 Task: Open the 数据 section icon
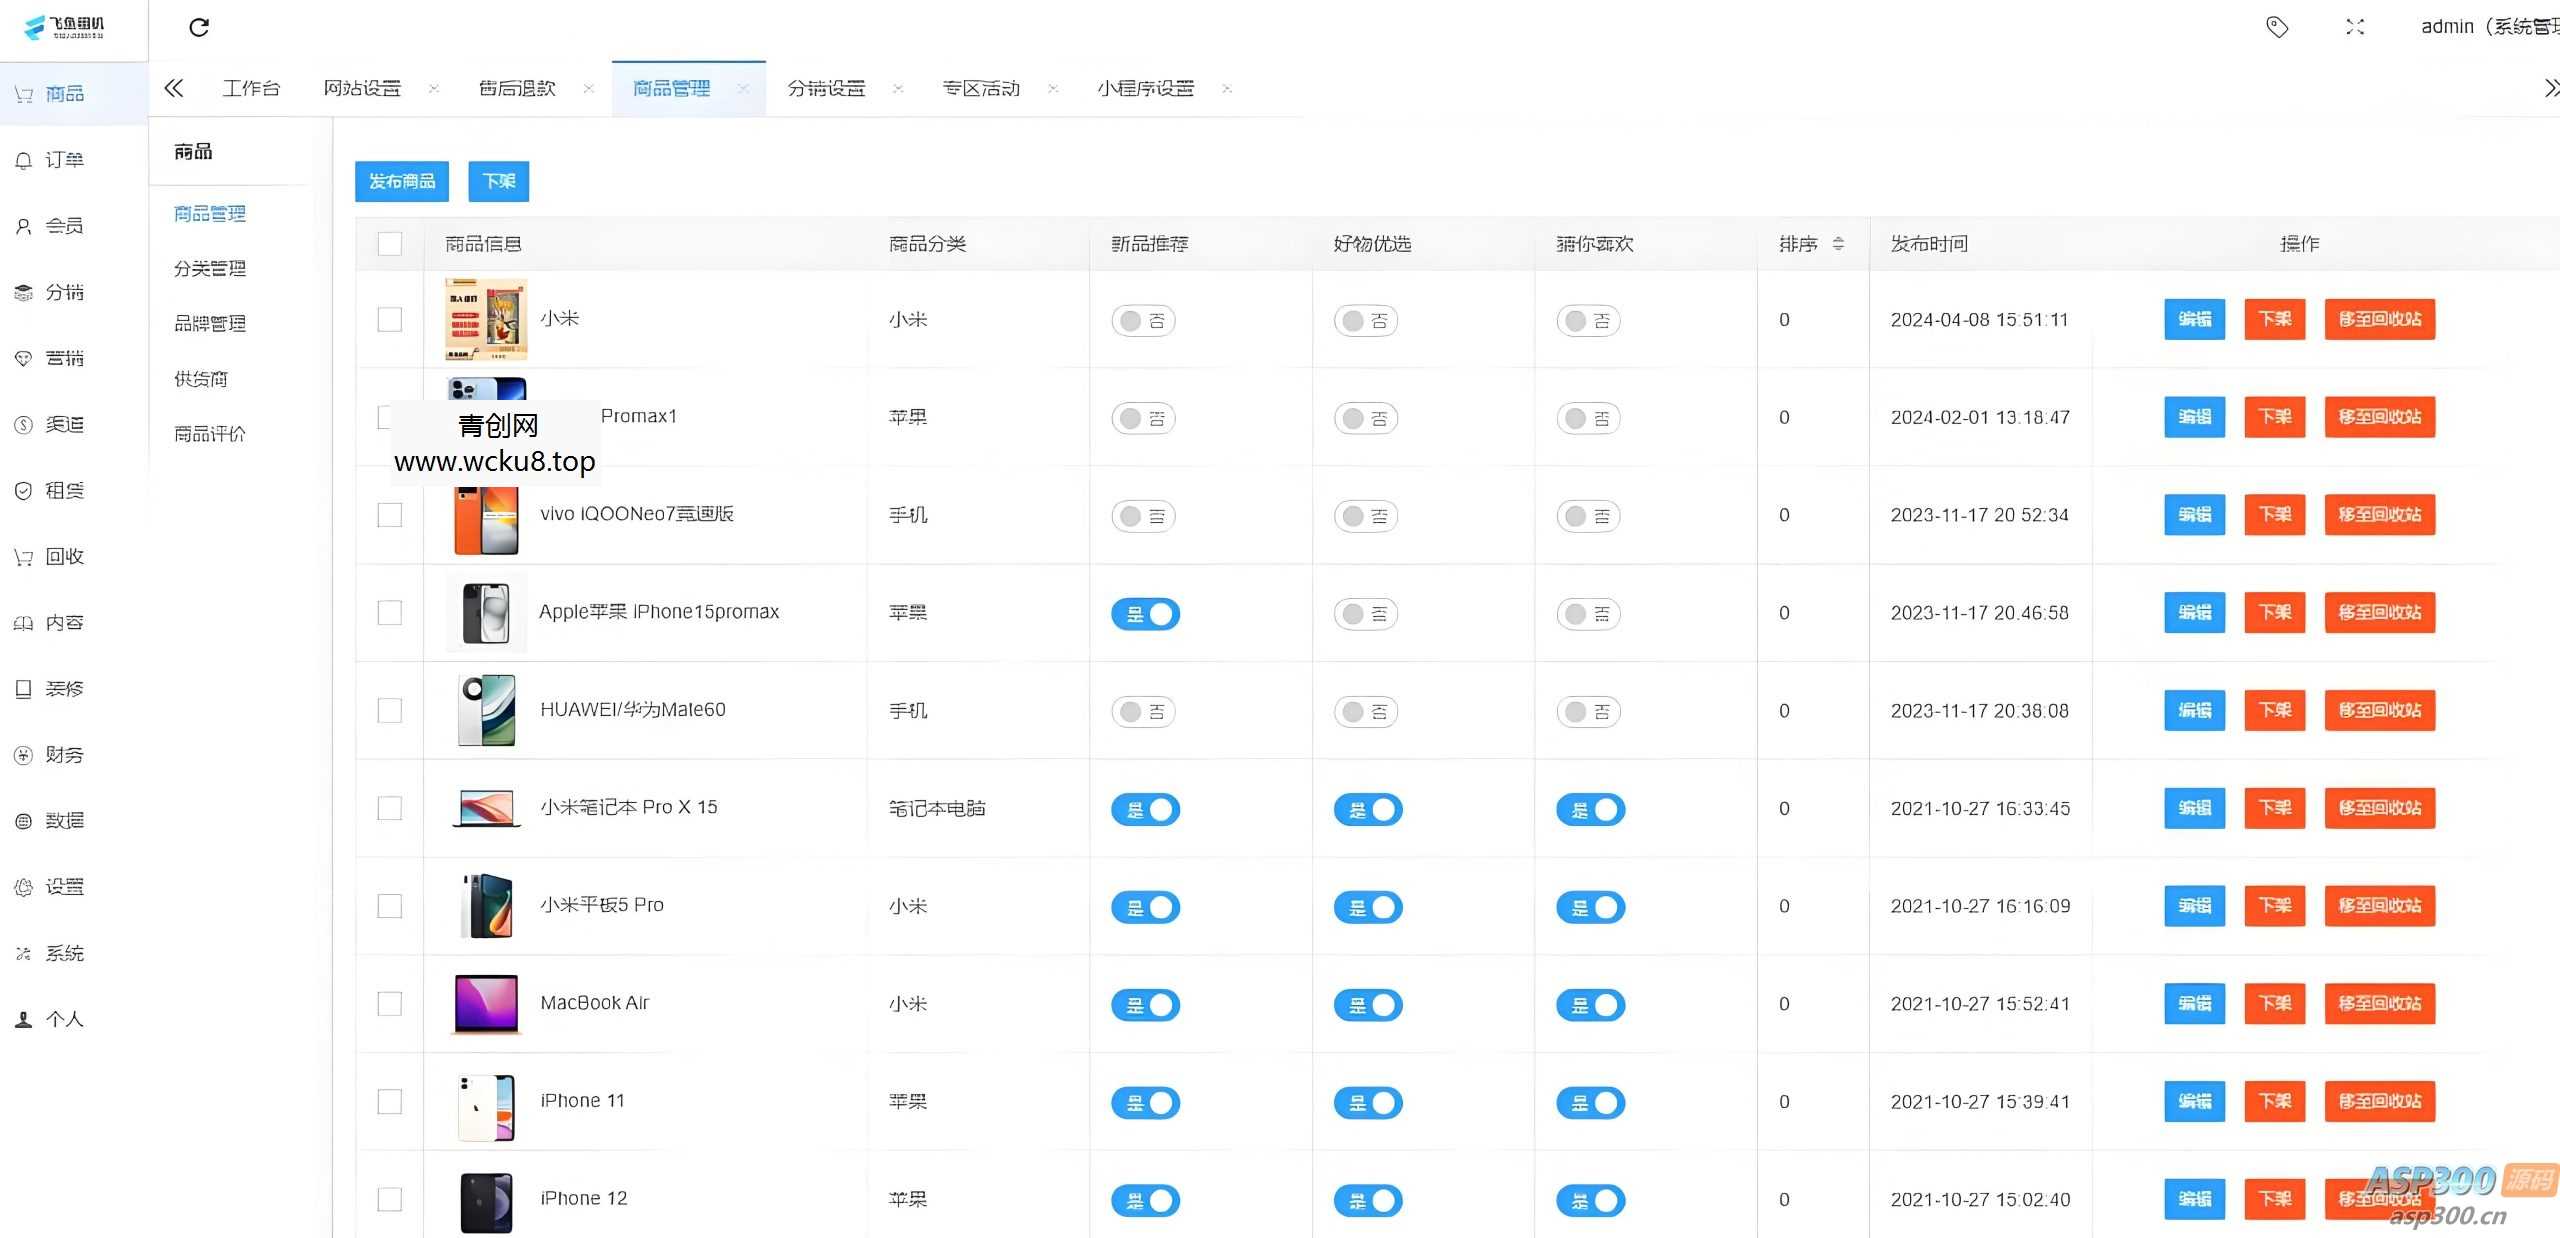[x=23, y=820]
